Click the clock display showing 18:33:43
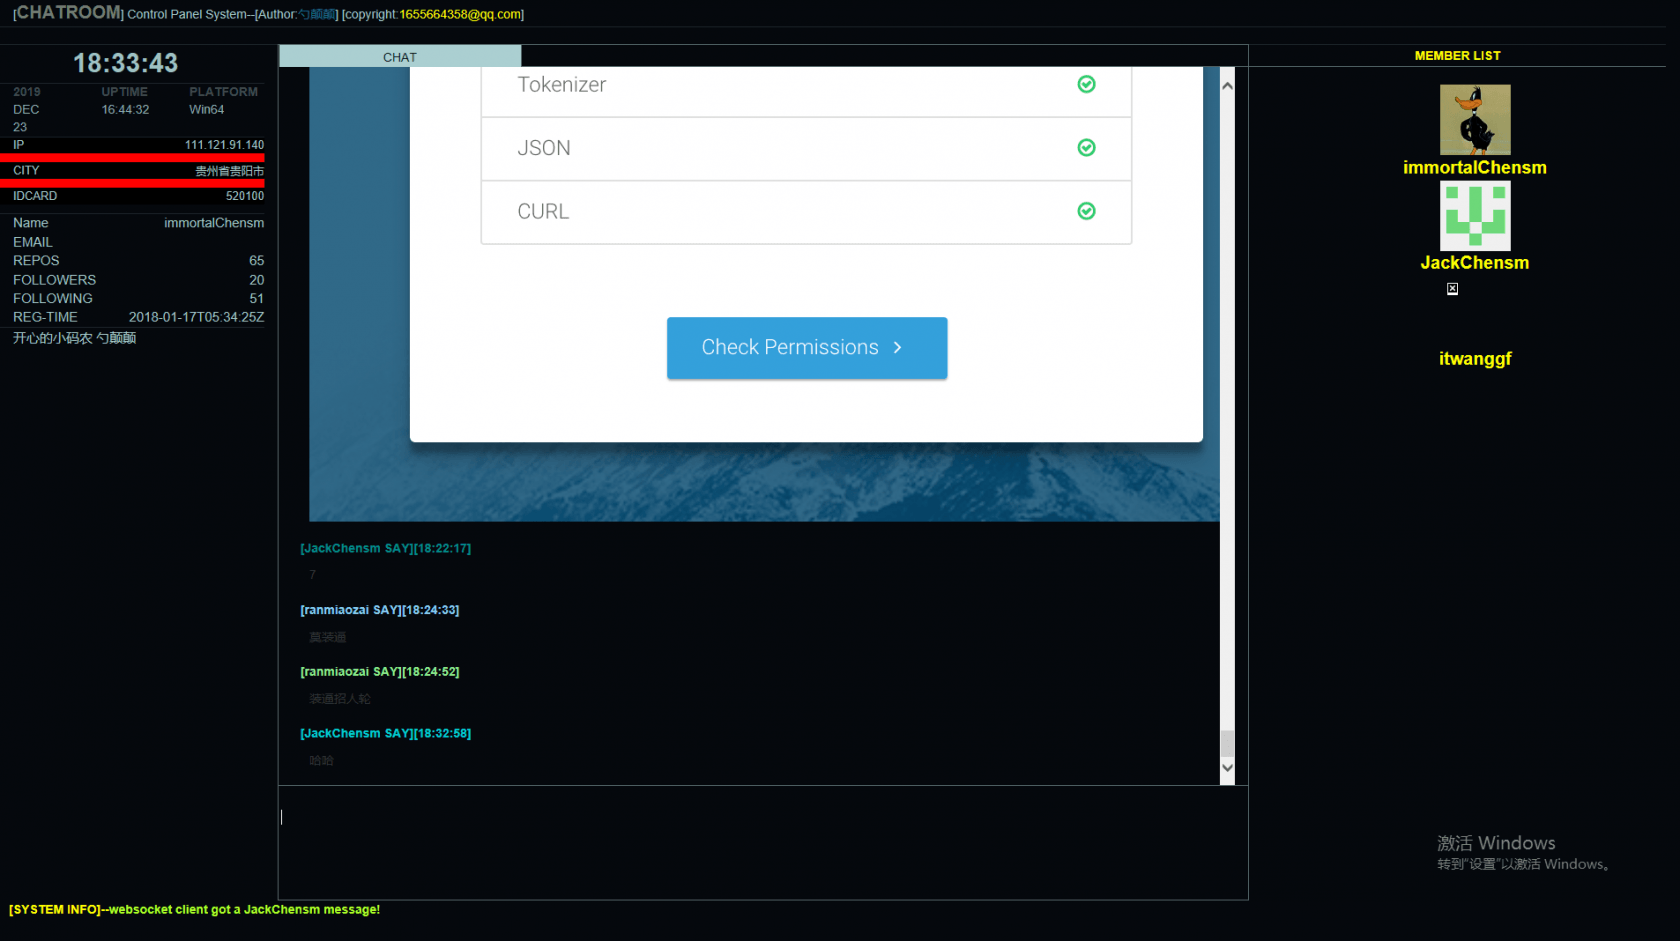The image size is (1680, 941). click(x=127, y=63)
